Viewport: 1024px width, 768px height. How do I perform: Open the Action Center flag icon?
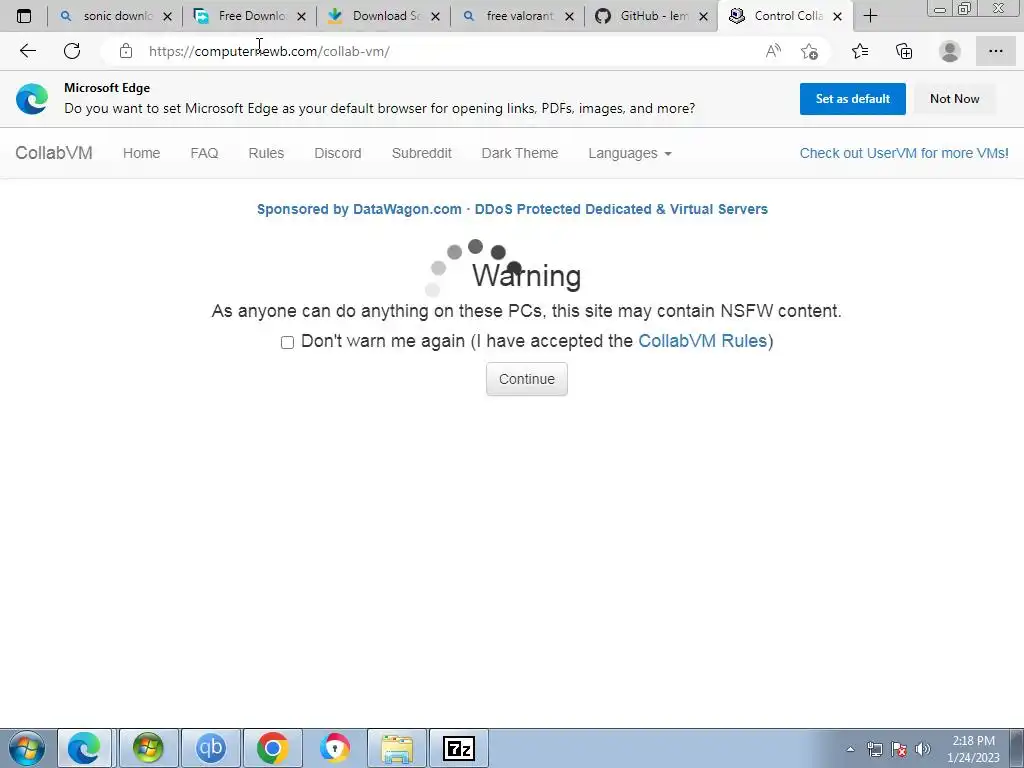point(899,749)
